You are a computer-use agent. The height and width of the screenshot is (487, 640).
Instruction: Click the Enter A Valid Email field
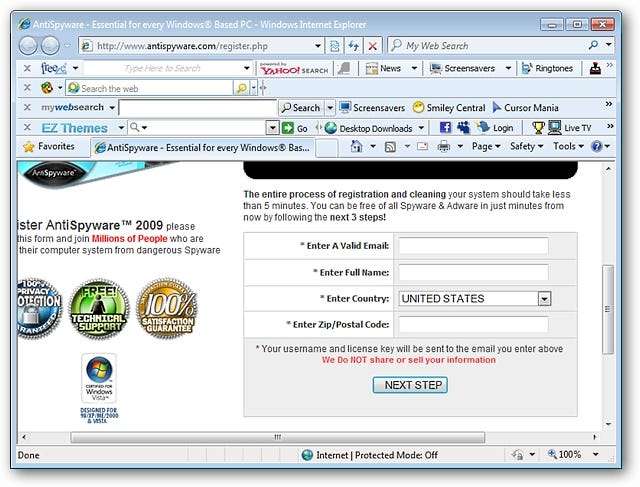pos(473,246)
